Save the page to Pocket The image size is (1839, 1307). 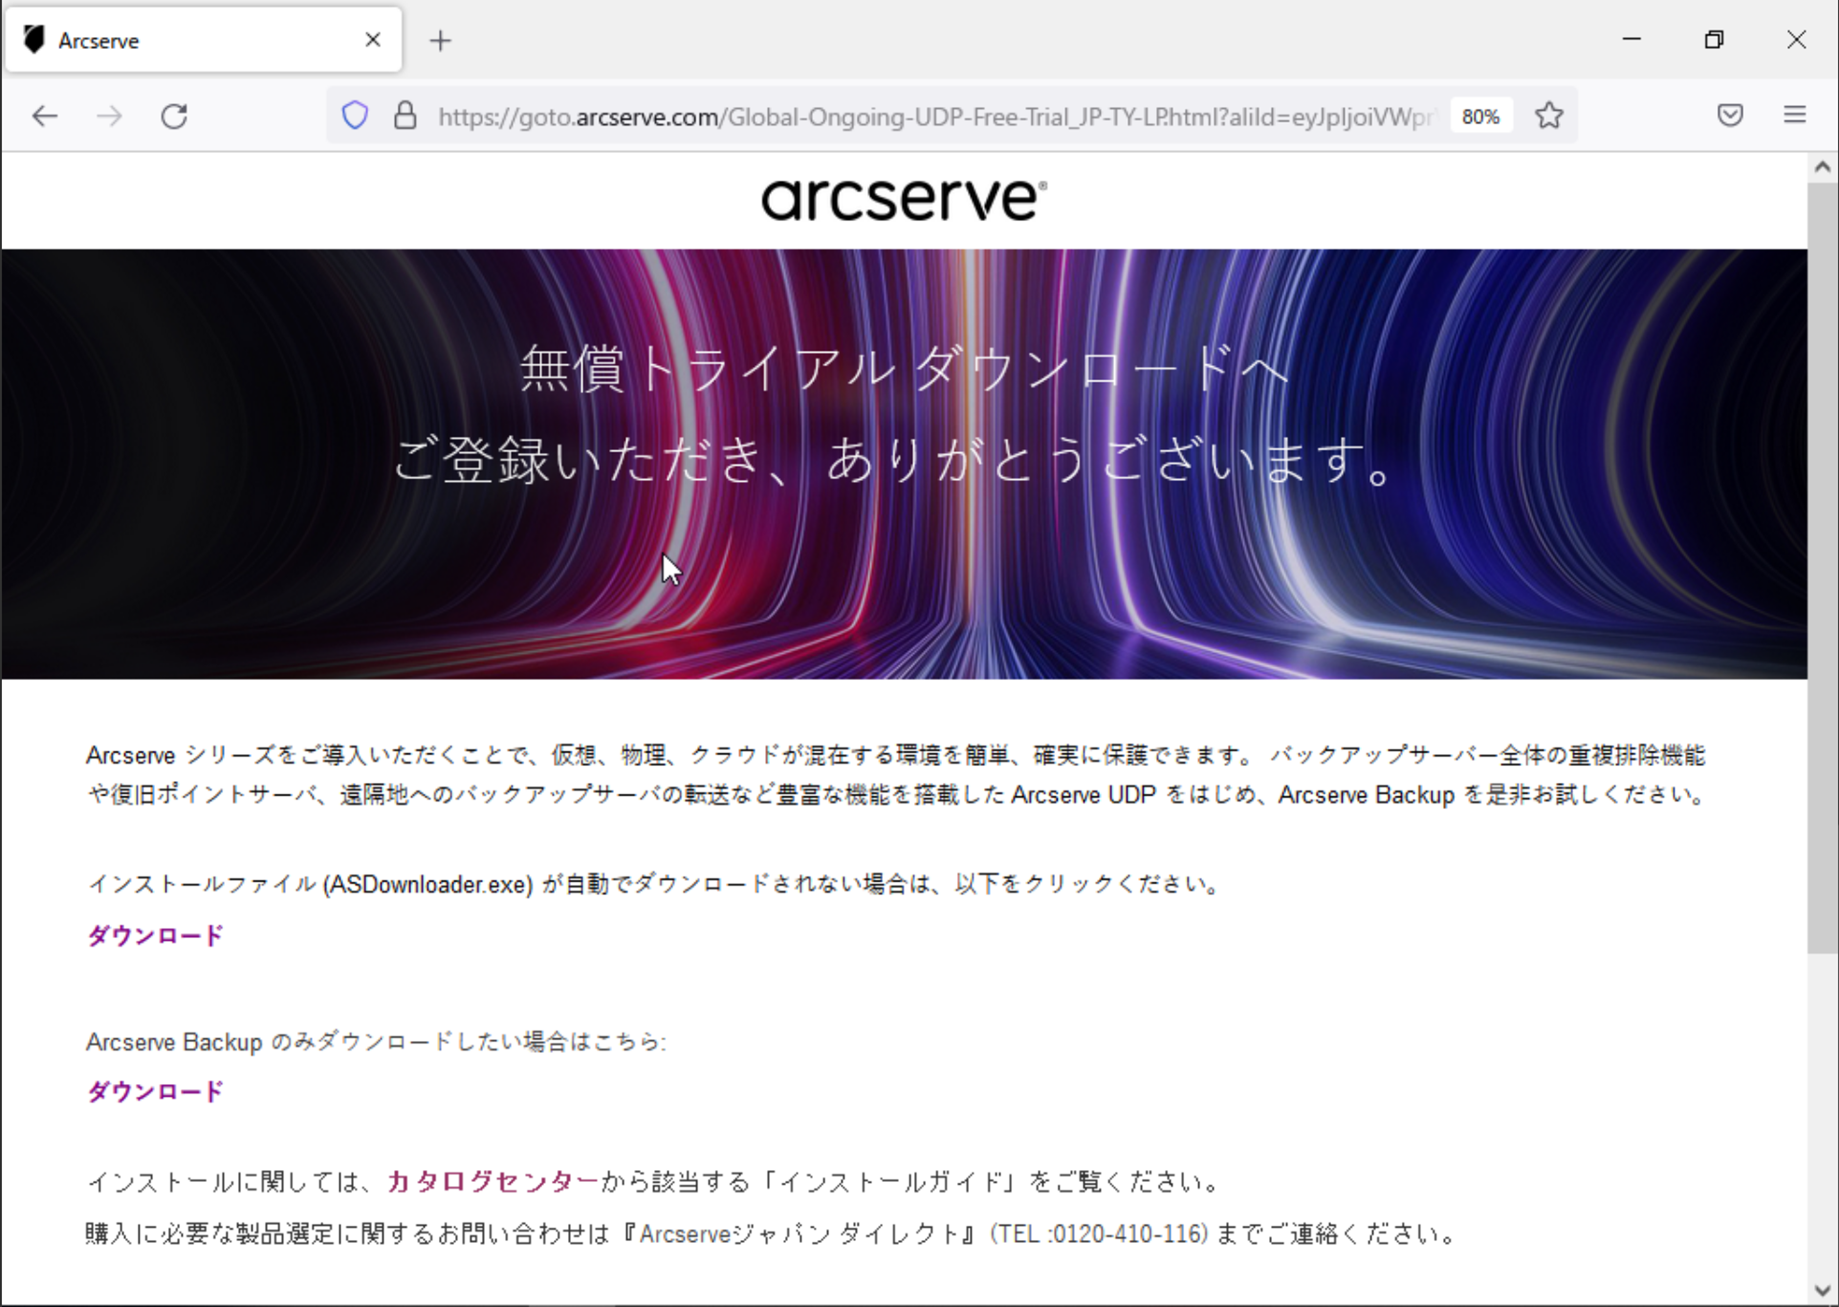pyautogui.click(x=1729, y=114)
